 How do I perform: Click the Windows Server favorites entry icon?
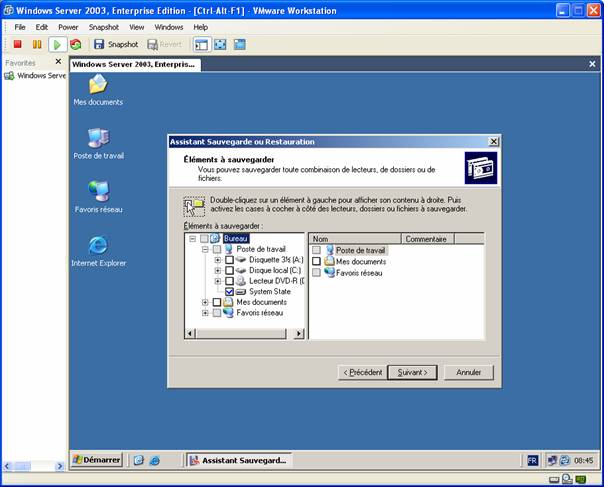point(9,76)
